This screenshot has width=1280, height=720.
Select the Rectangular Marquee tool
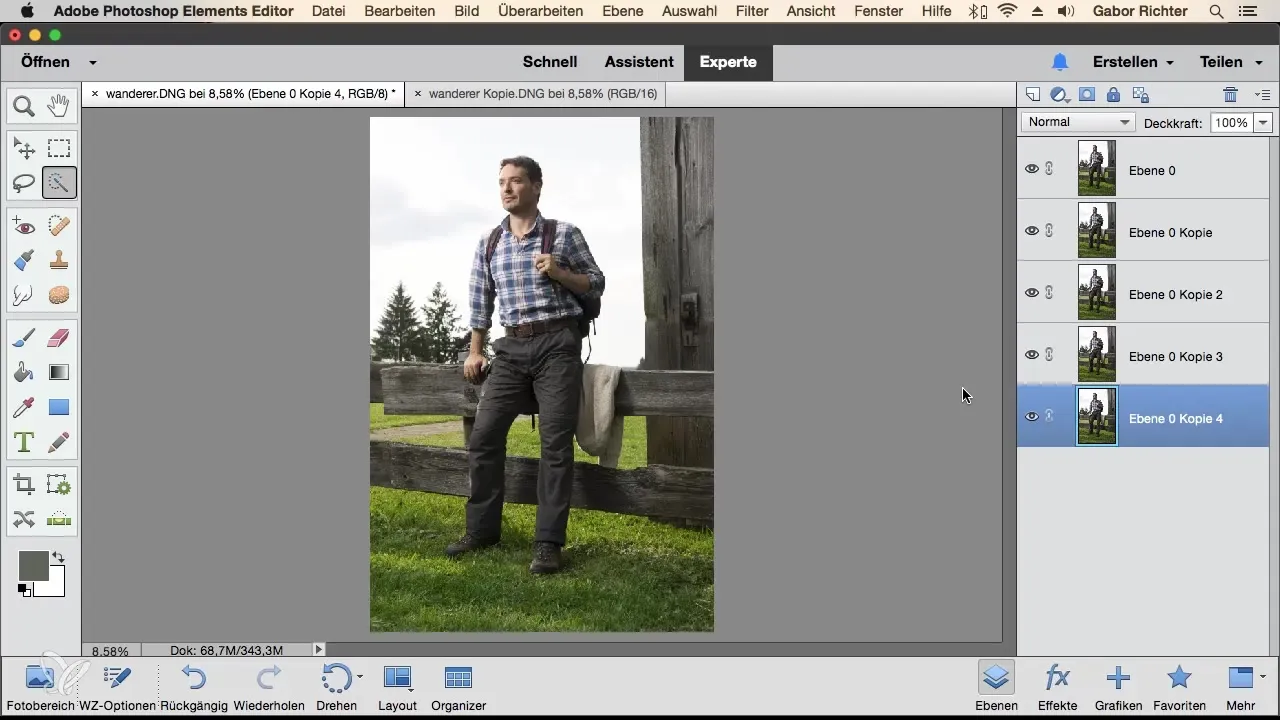(59, 149)
